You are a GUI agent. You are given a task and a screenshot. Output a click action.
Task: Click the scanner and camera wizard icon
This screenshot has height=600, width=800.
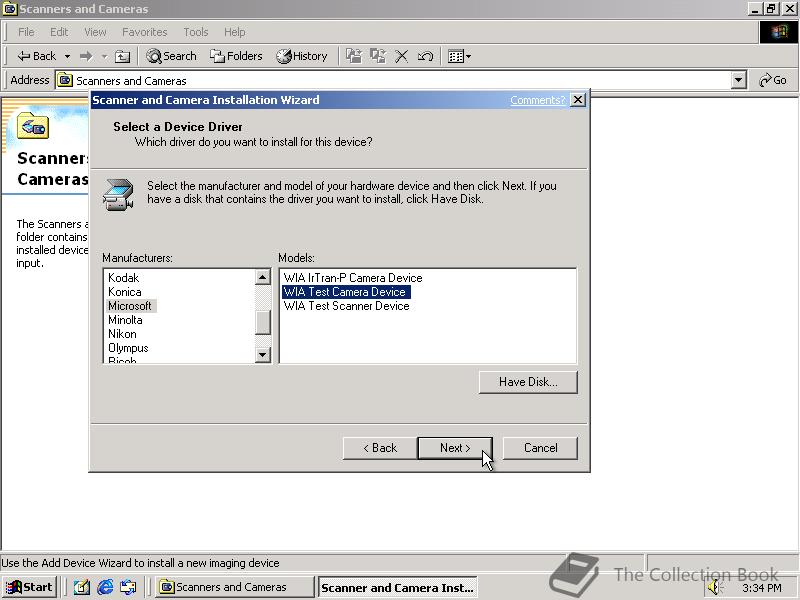click(118, 194)
